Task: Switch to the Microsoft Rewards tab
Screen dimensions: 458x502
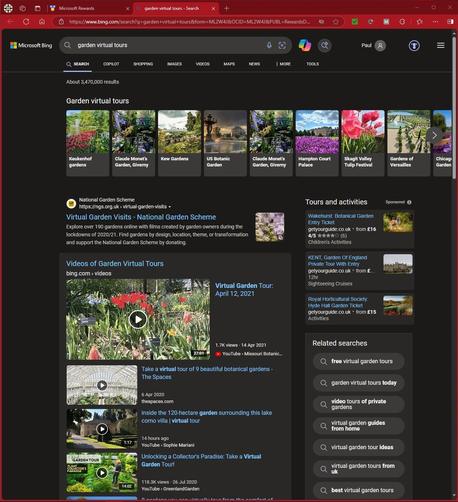Action: 89,8
